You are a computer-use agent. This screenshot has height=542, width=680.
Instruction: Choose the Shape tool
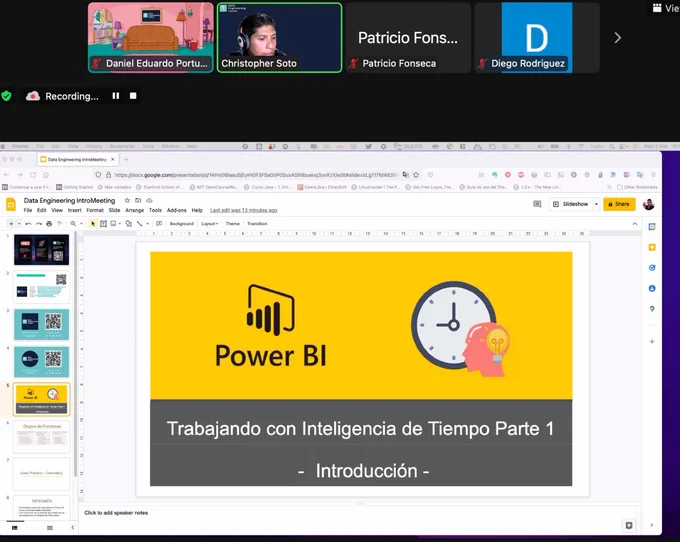128,224
